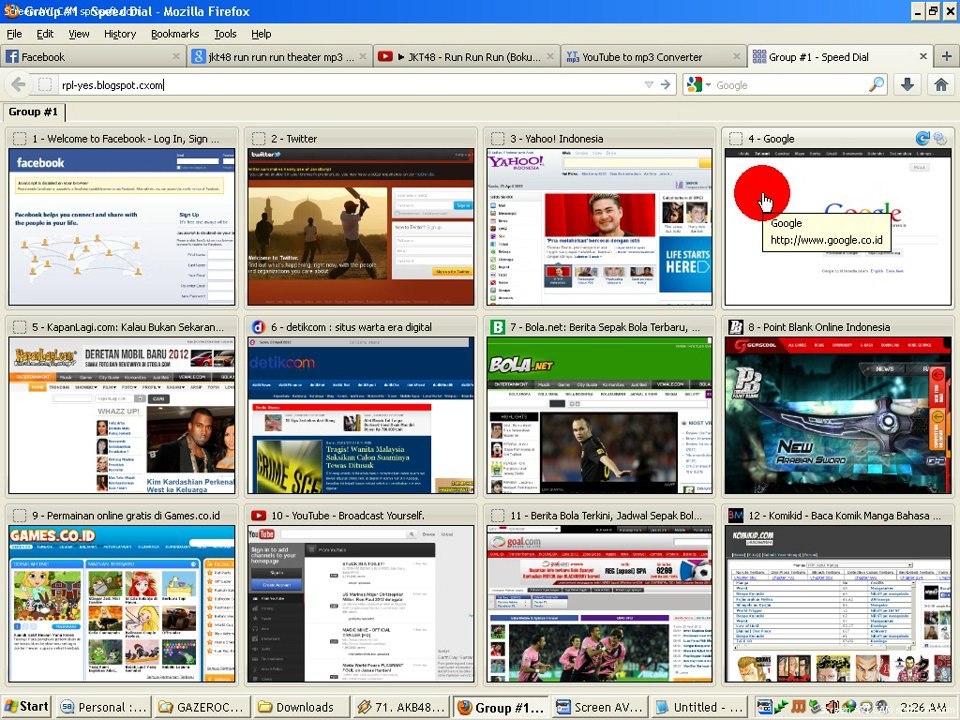
Task: Open the goal.com dial thumbnail
Action: tap(599, 604)
